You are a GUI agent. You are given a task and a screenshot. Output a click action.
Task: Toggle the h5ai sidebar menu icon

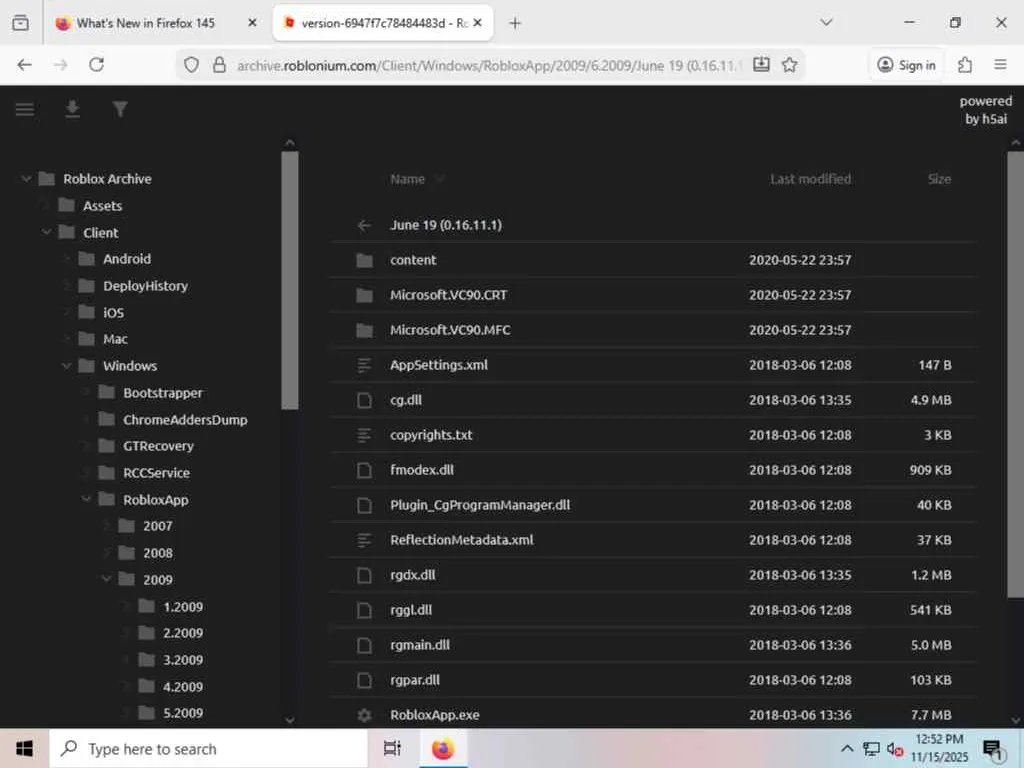pyautogui.click(x=25, y=109)
